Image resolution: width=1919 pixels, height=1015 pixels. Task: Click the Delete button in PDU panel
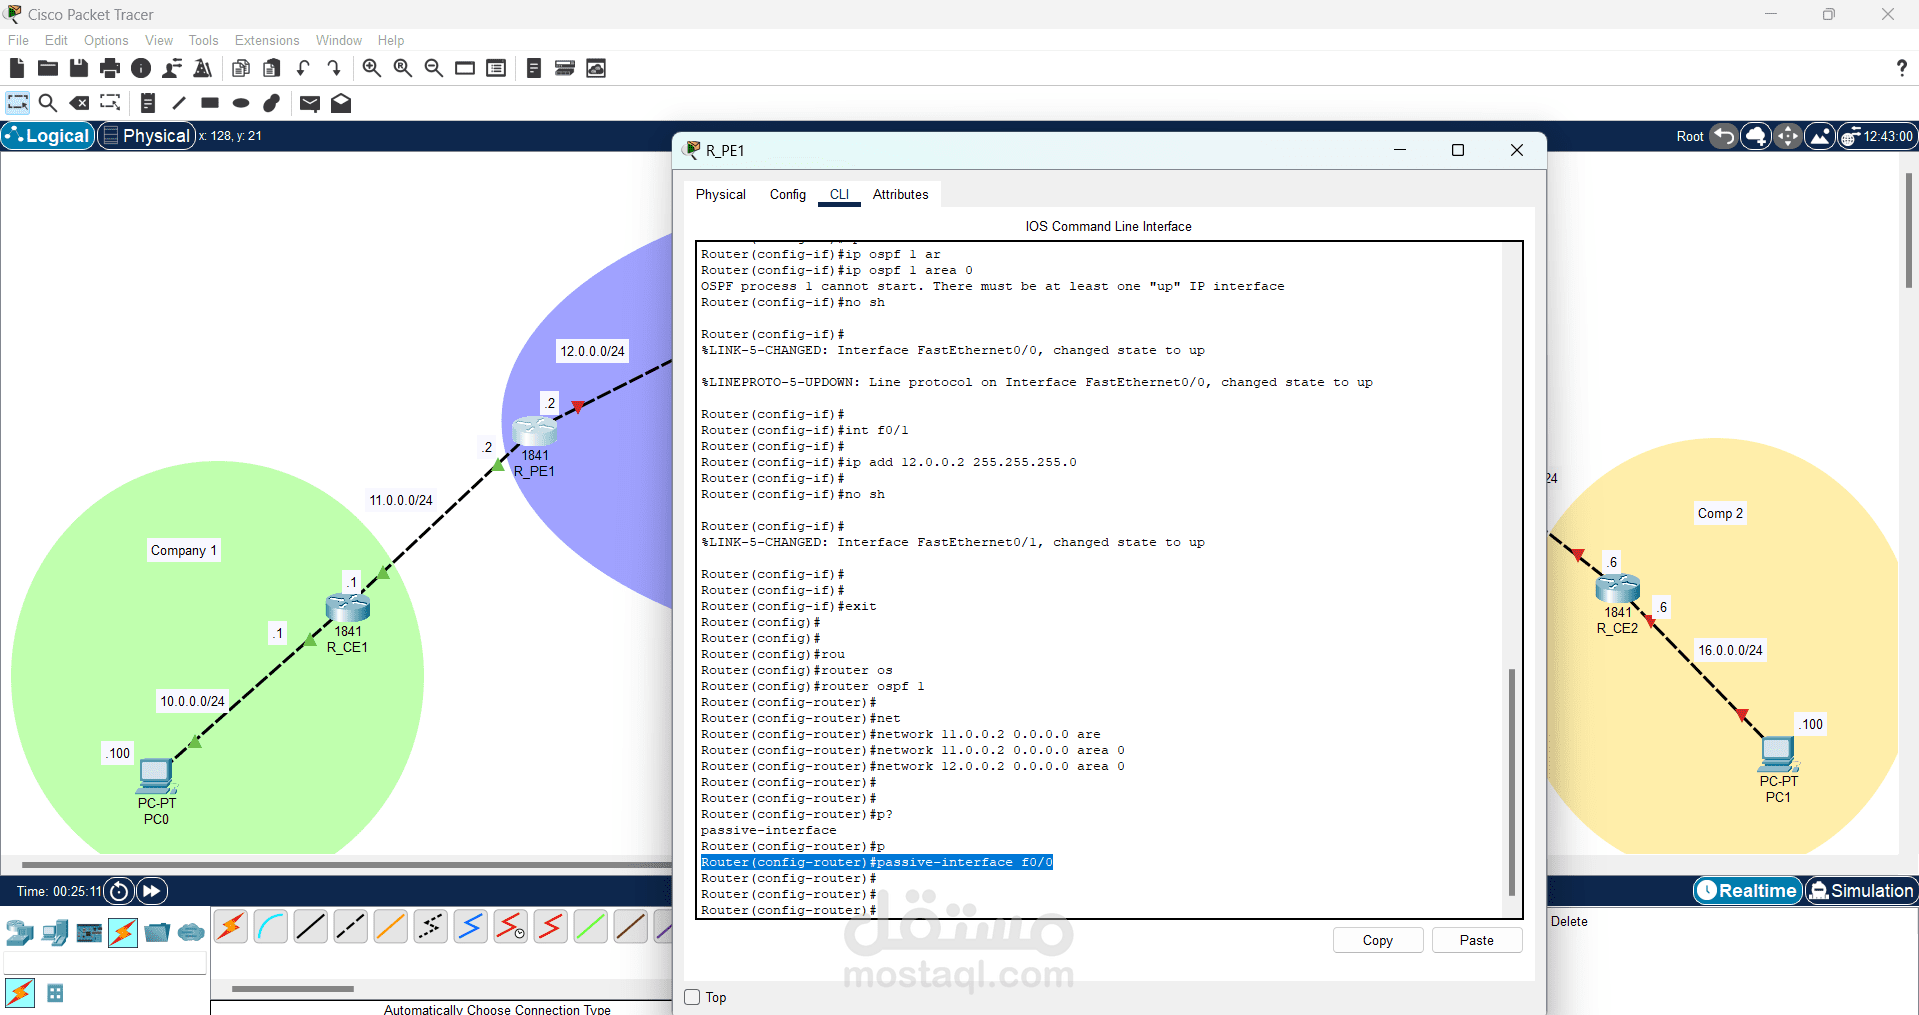(1569, 921)
